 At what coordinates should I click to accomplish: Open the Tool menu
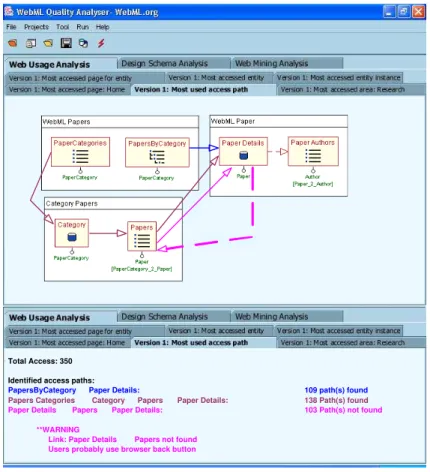tap(62, 27)
